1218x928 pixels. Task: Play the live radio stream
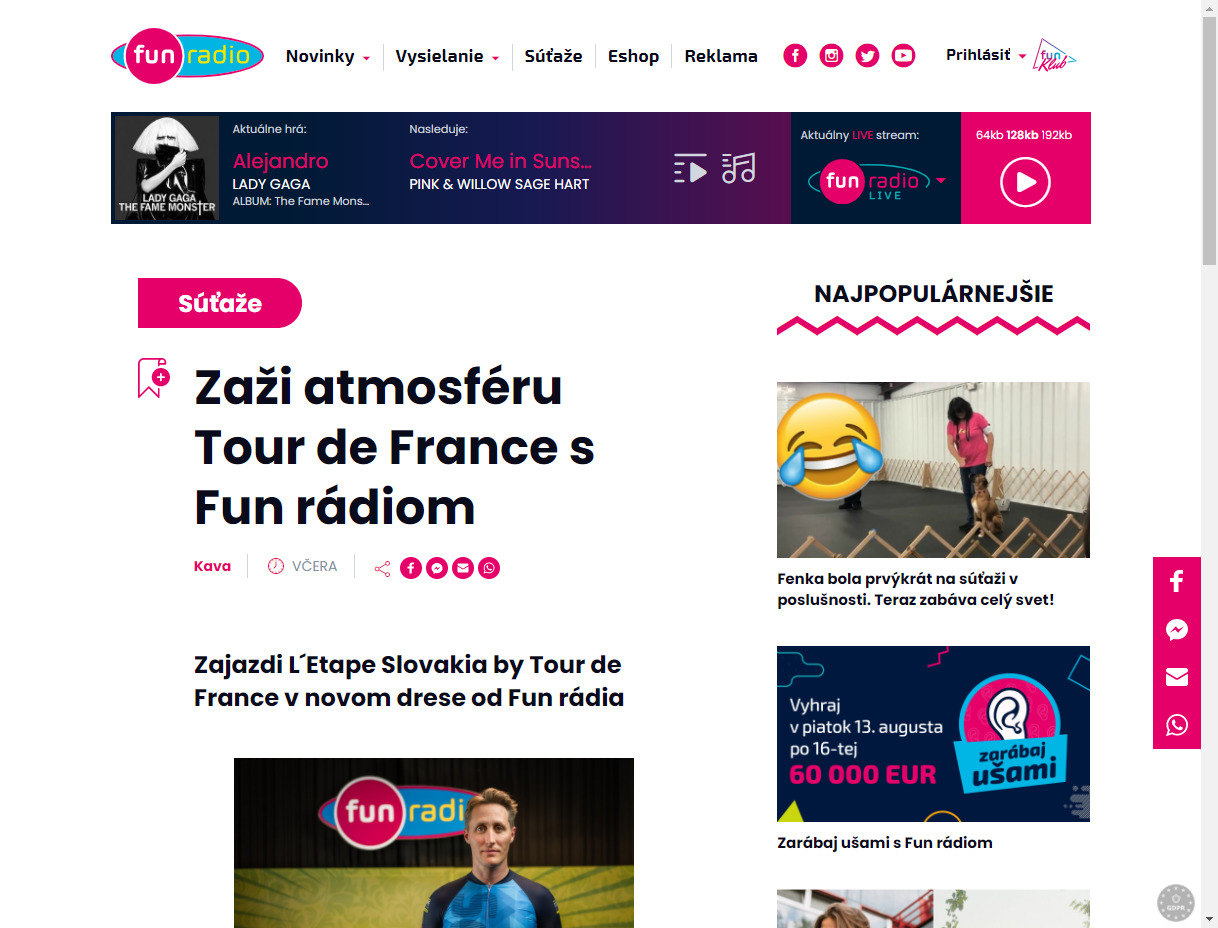1025,182
